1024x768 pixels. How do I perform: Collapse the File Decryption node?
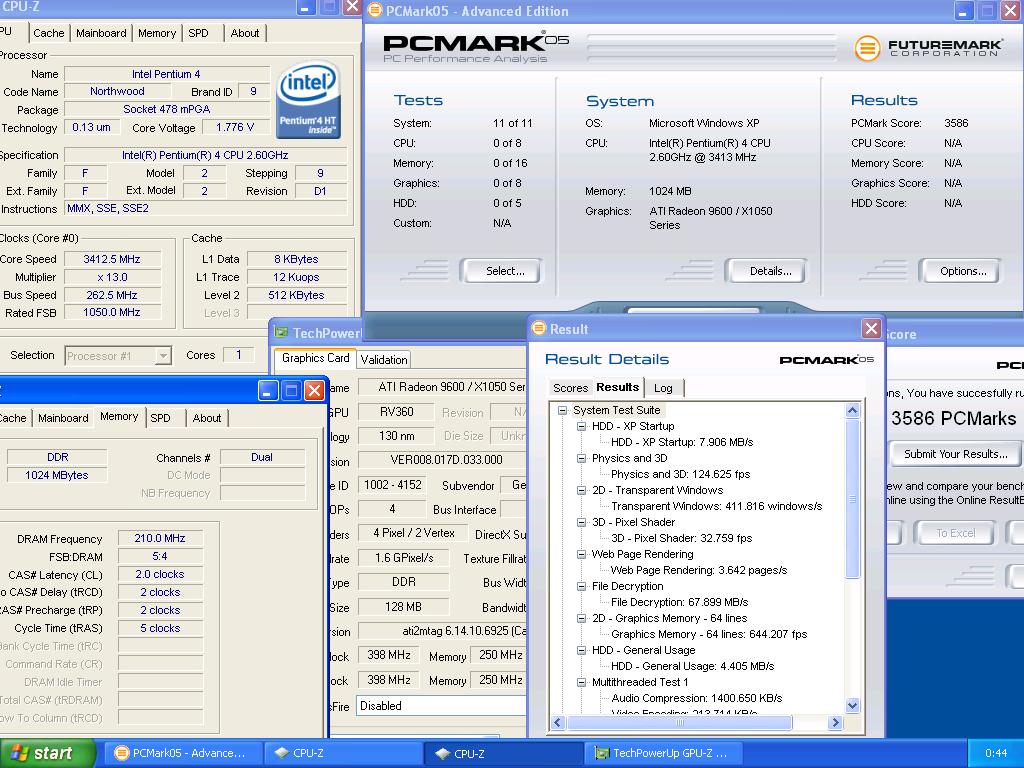coord(581,586)
